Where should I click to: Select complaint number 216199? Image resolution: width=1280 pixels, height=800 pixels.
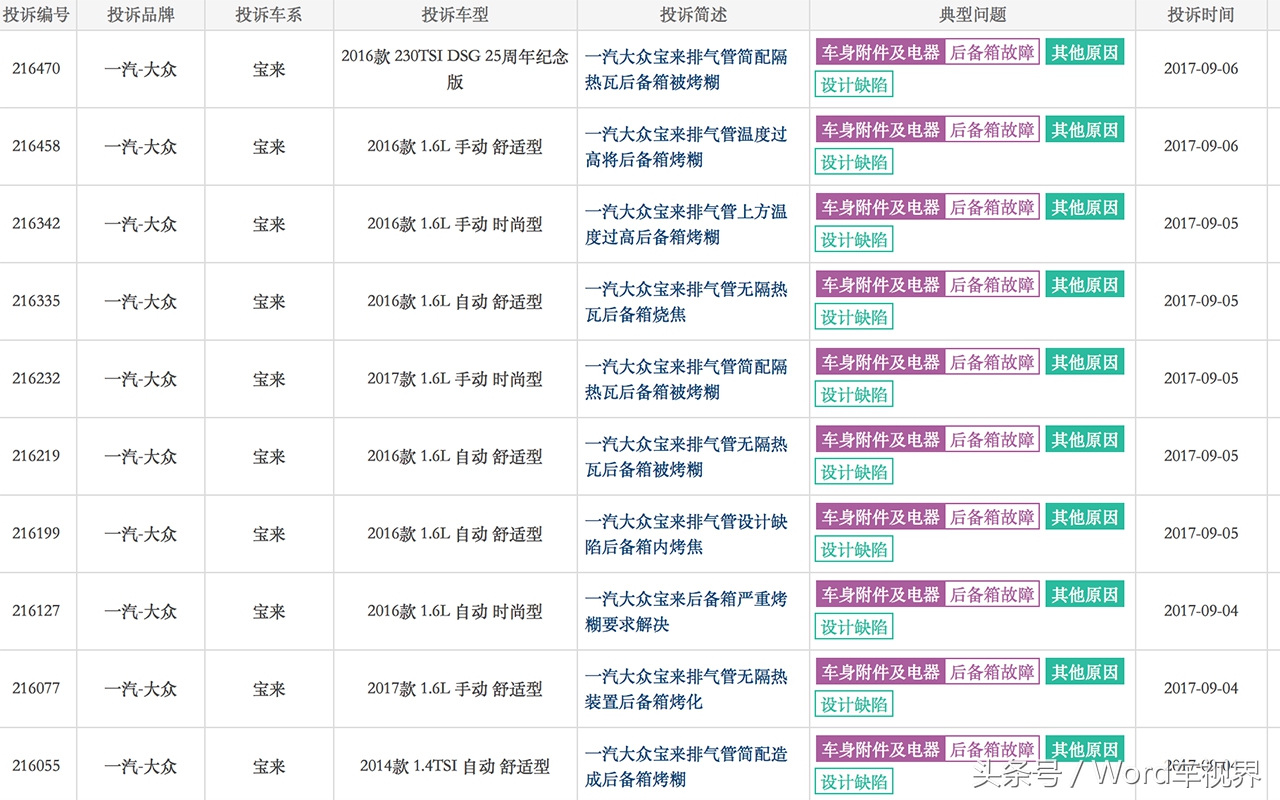(37, 534)
